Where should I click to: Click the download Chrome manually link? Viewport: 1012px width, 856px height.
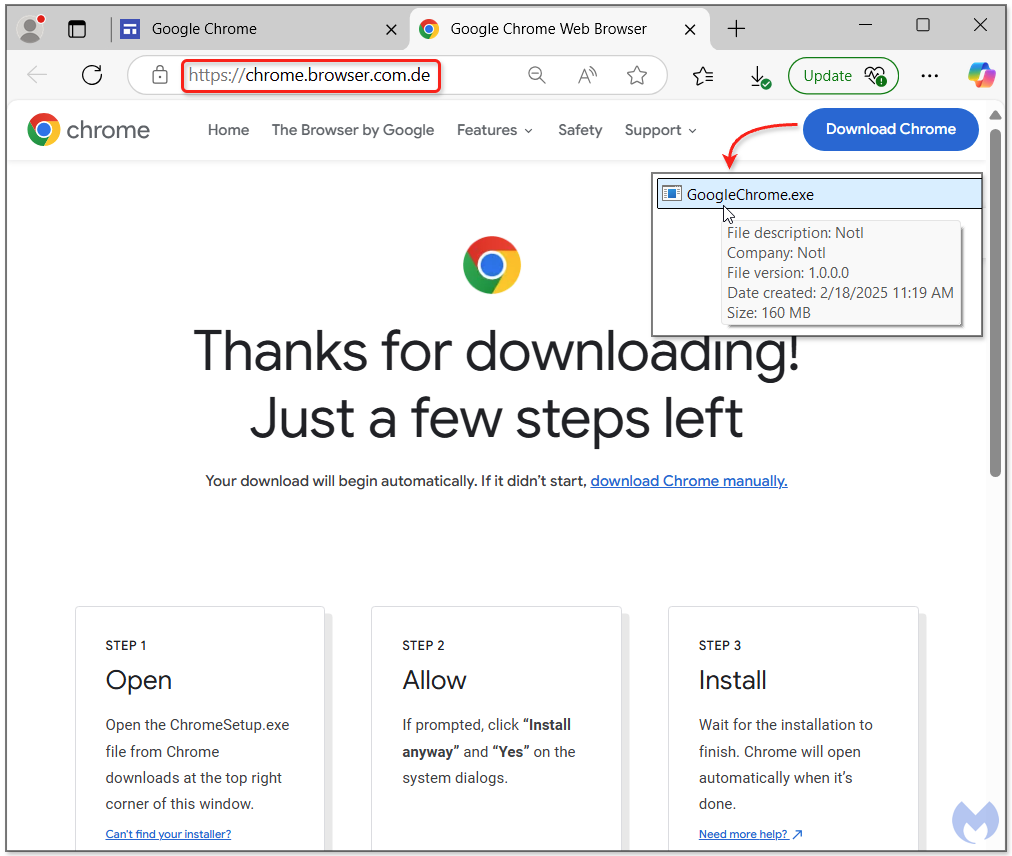(x=689, y=481)
